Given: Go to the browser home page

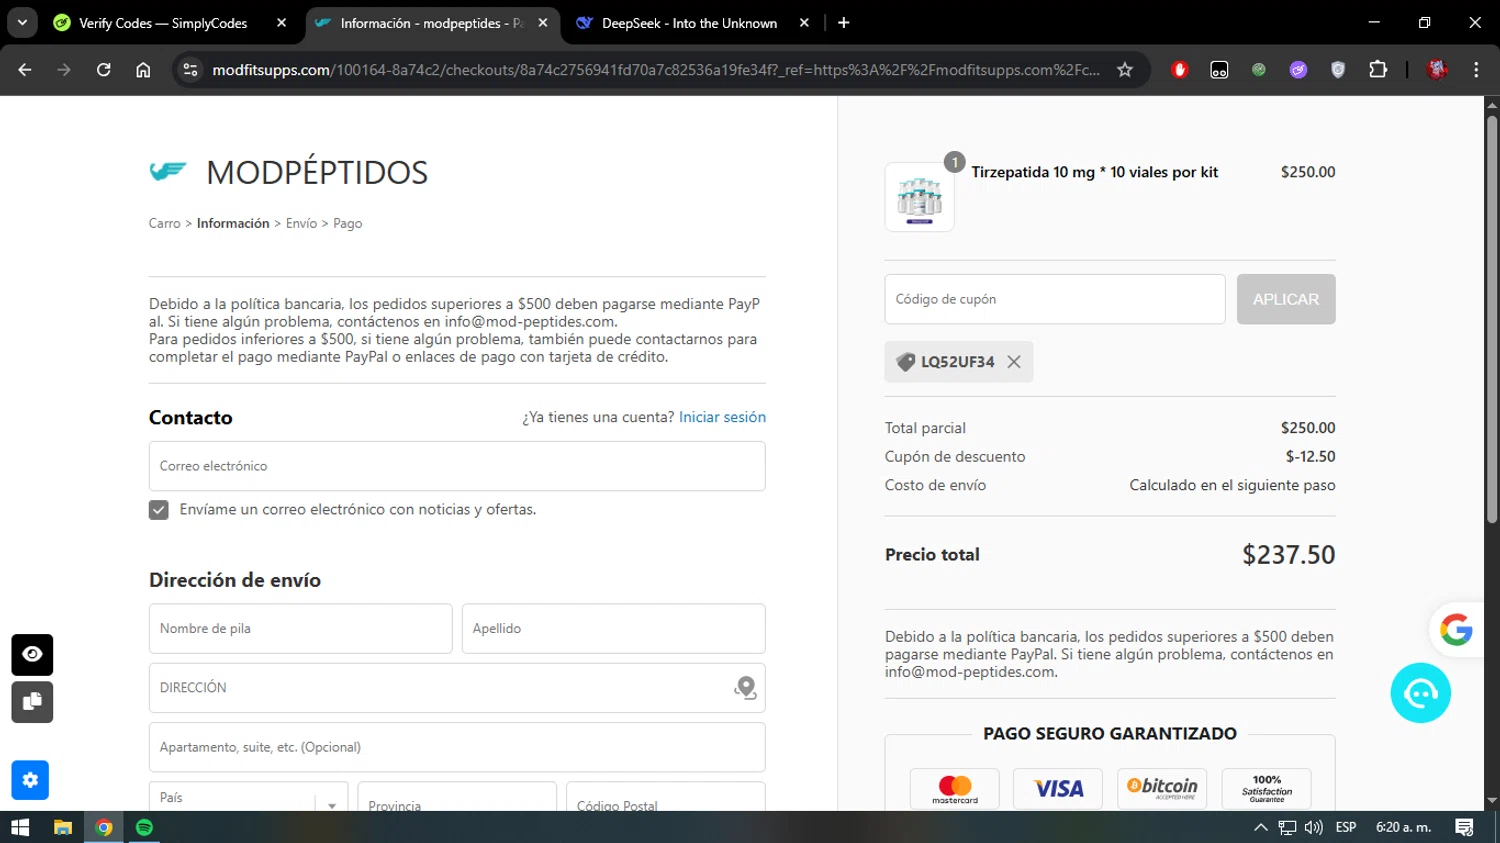Looking at the screenshot, I should (143, 70).
